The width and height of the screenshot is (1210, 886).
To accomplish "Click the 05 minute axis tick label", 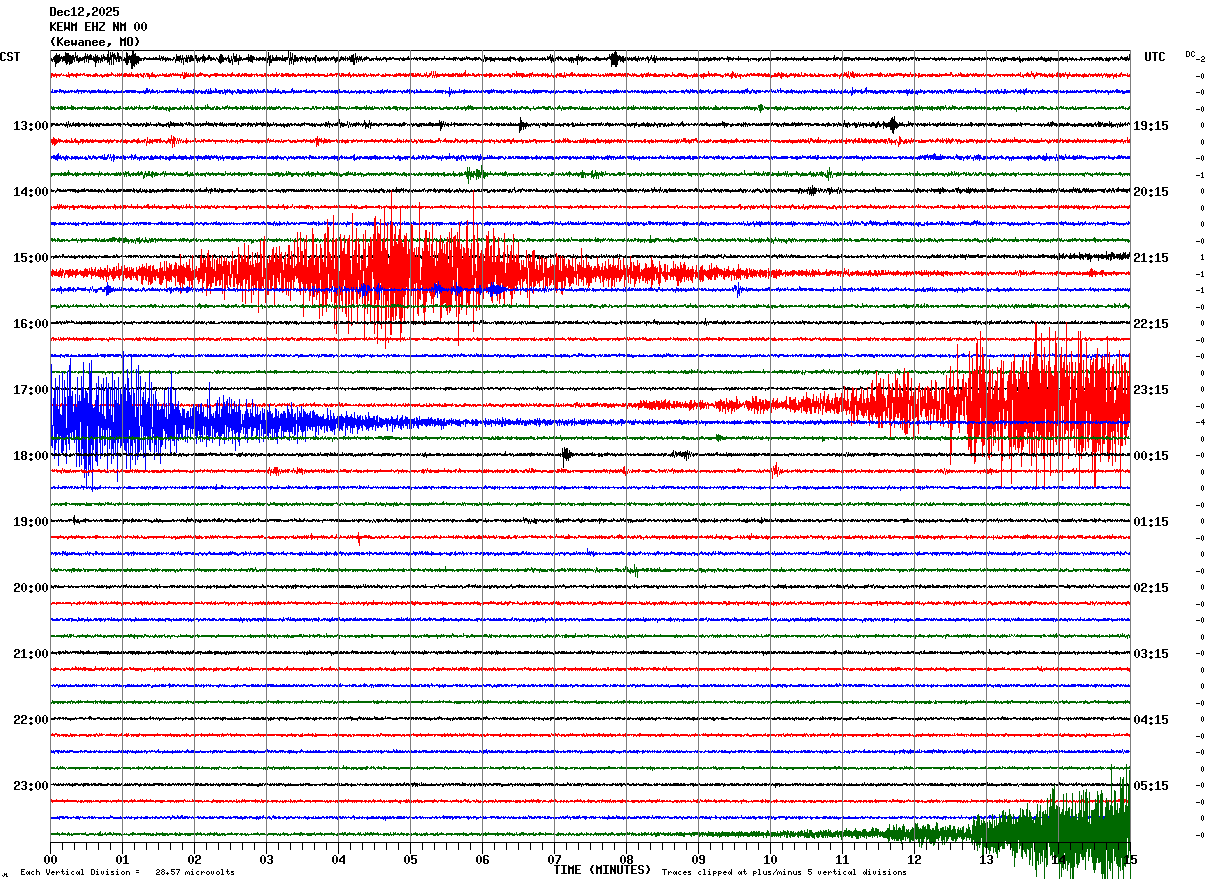I will pyautogui.click(x=411, y=860).
